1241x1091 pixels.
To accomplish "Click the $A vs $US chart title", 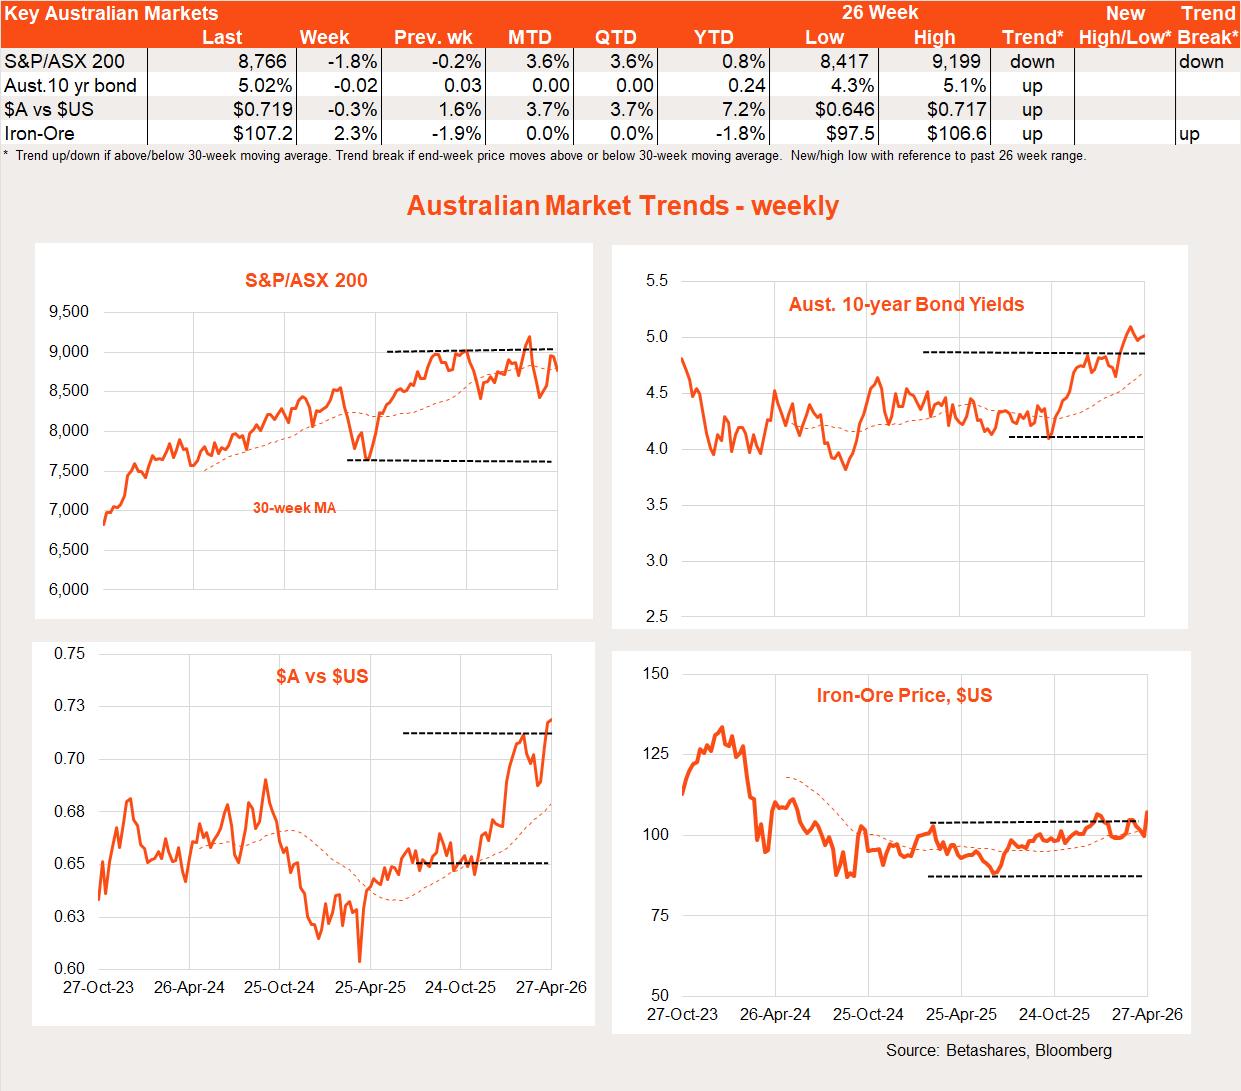I will (x=322, y=676).
